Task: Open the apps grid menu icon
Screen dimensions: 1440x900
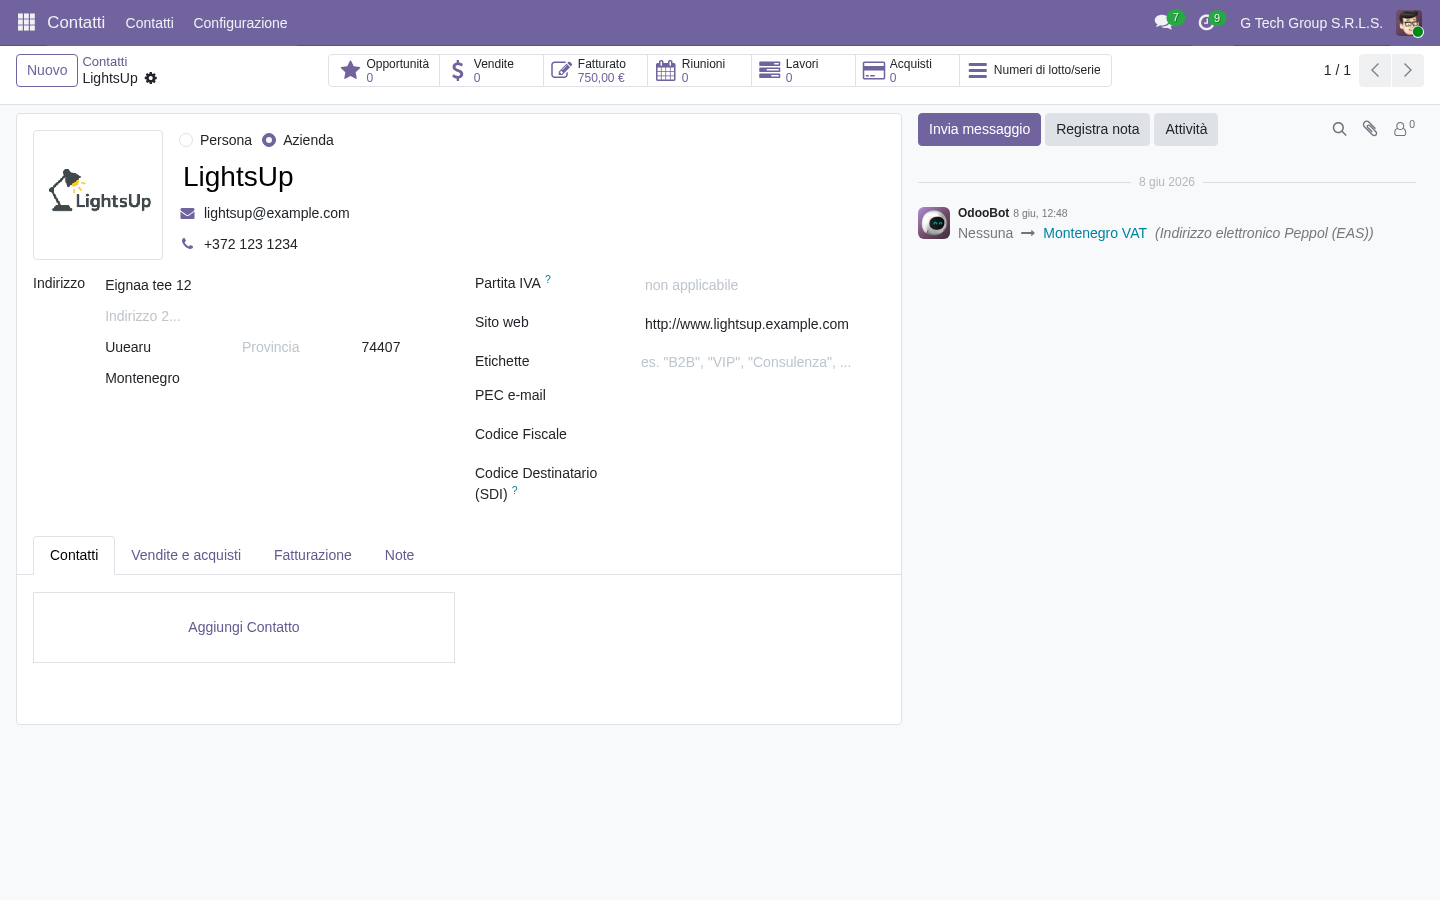Action: pyautogui.click(x=26, y=22)
